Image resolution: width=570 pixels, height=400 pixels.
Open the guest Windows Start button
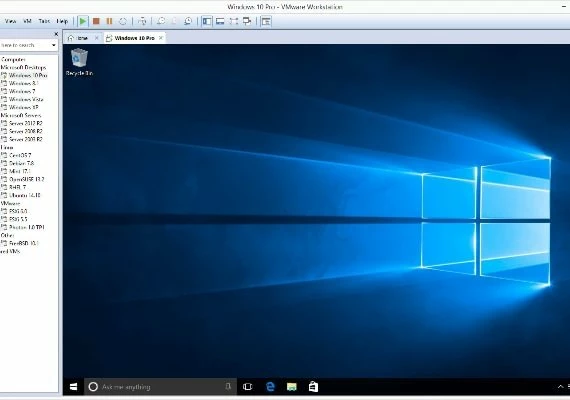pyautogui.click(x=73, y=387)
